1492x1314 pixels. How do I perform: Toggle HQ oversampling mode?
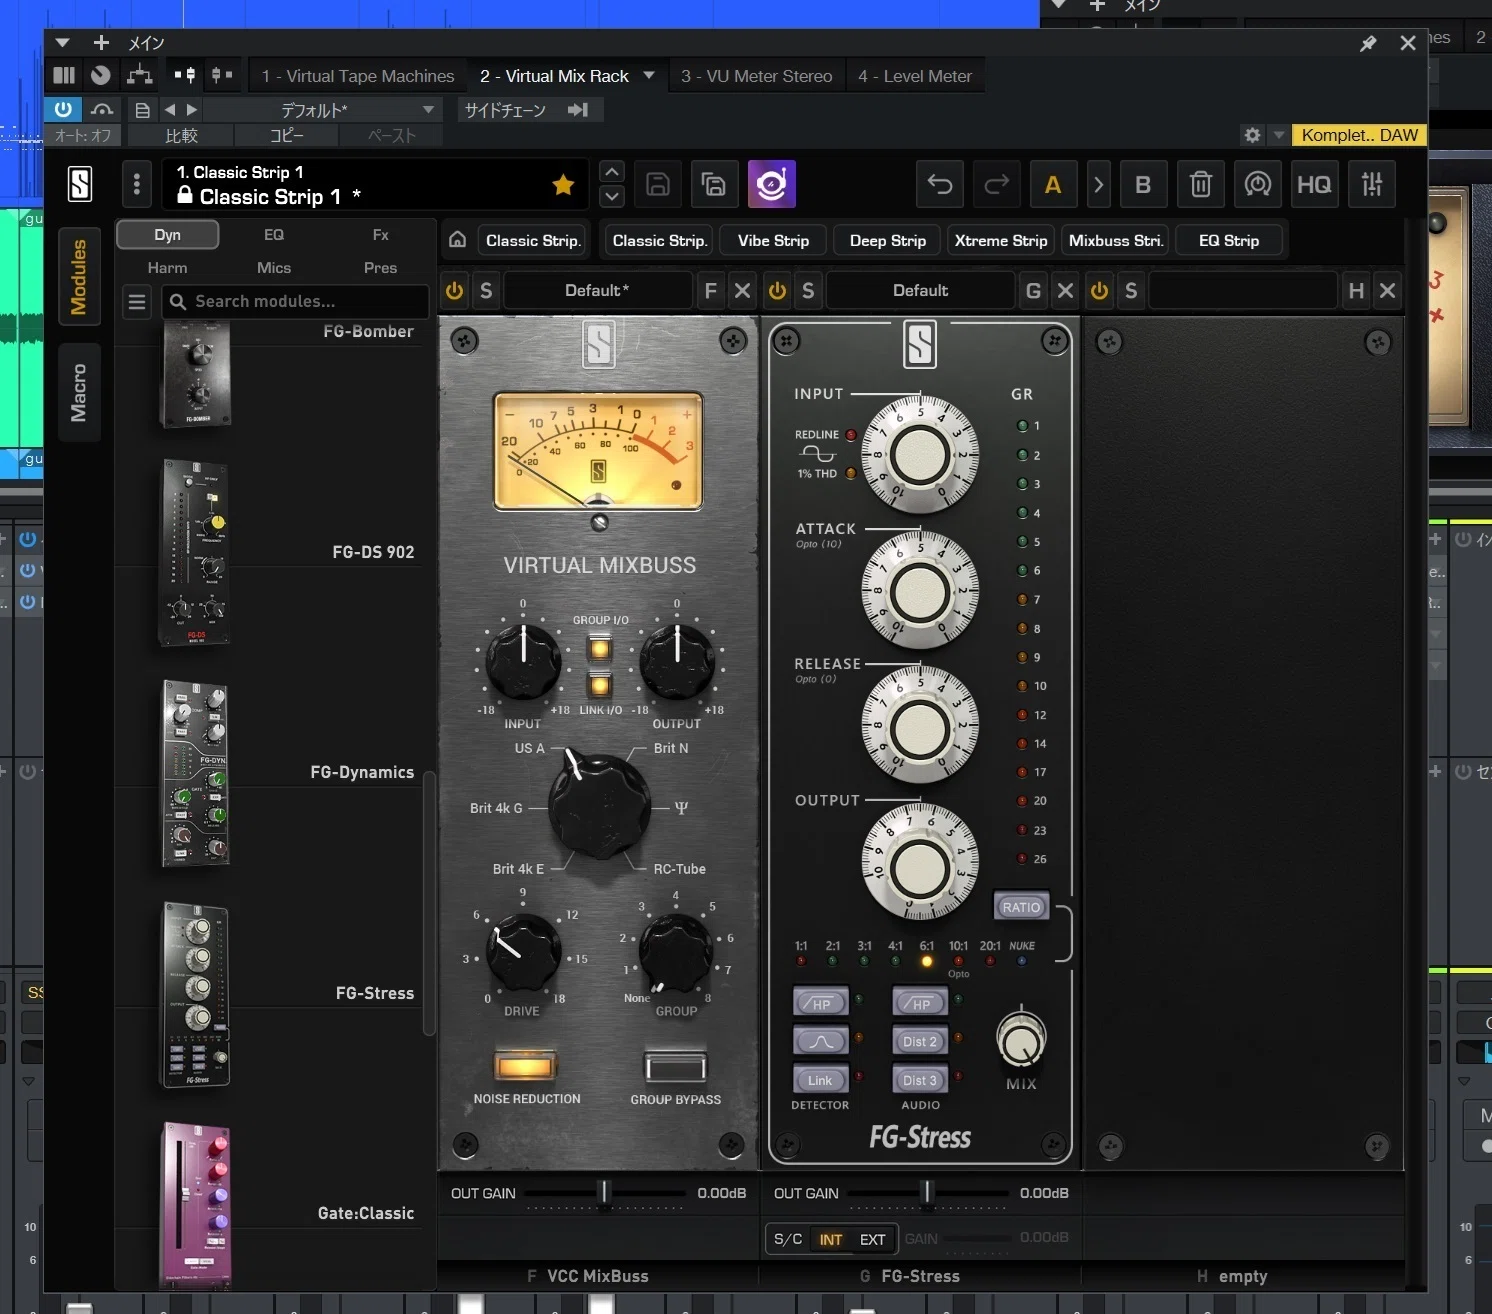1314,184
